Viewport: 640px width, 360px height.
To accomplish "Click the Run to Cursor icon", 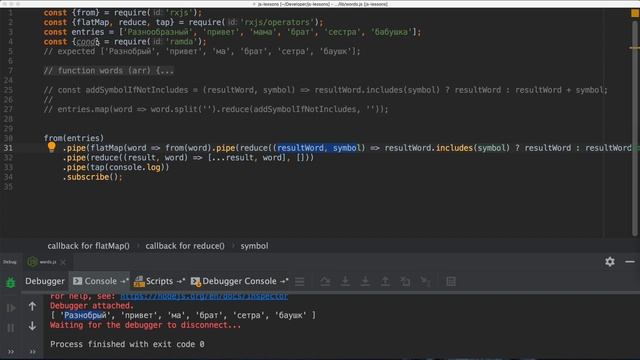I will pos(425,281).
